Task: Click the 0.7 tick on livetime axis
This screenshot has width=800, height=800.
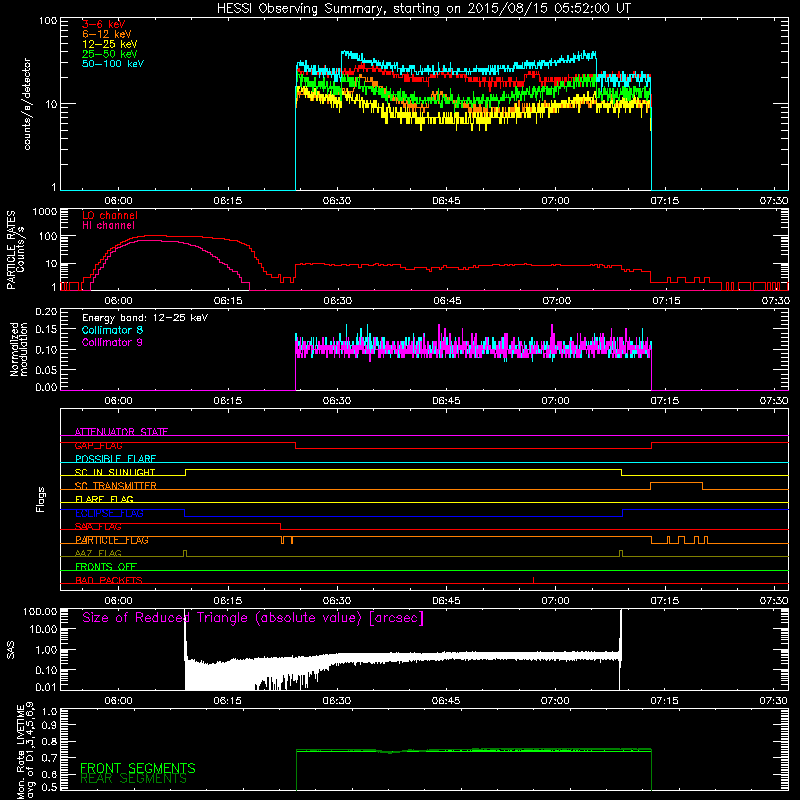Action: pyautogui.click(x=50, y=758)
